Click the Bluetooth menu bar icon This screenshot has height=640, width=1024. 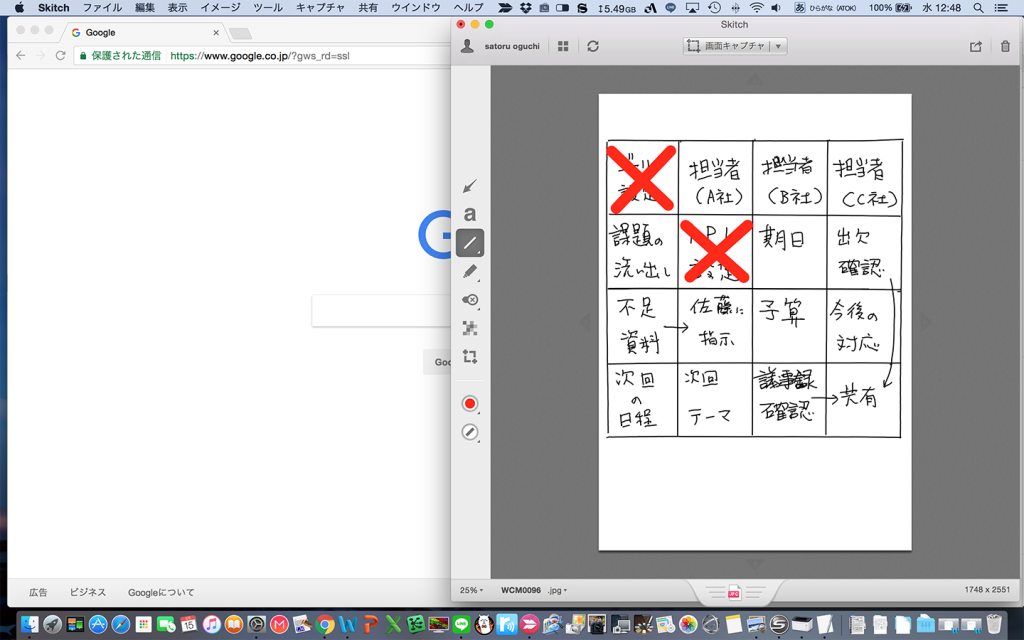735,8
